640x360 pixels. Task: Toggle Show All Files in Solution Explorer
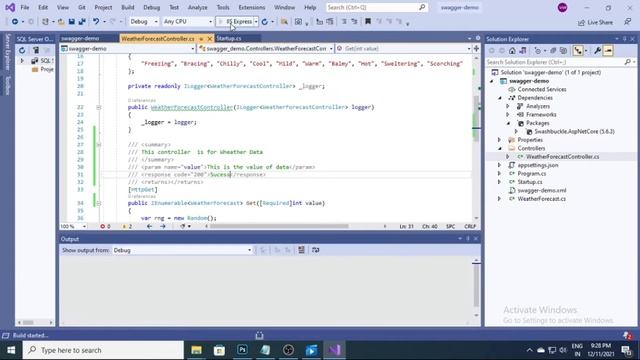pos(564,51)
